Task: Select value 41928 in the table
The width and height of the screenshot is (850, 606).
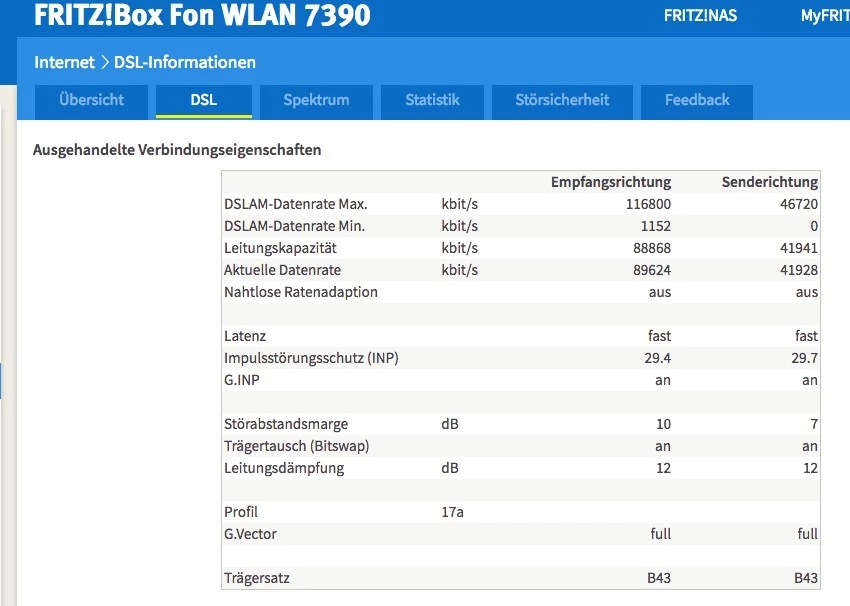Action: 799,270
